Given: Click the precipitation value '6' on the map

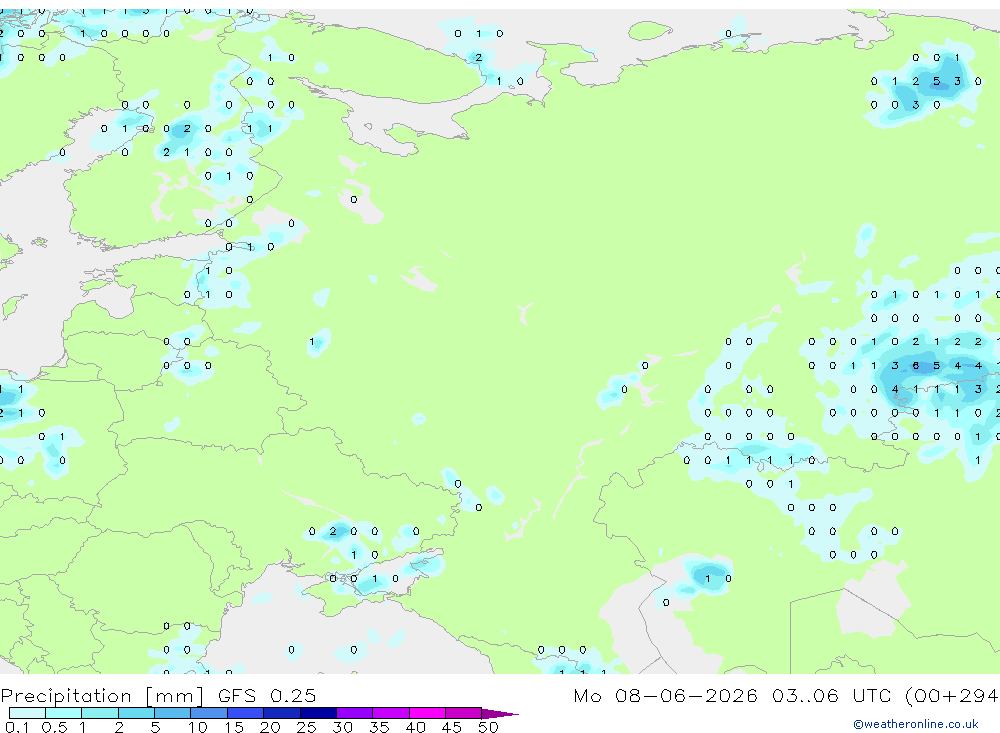Looking at the screenshot, I should 916,366.
